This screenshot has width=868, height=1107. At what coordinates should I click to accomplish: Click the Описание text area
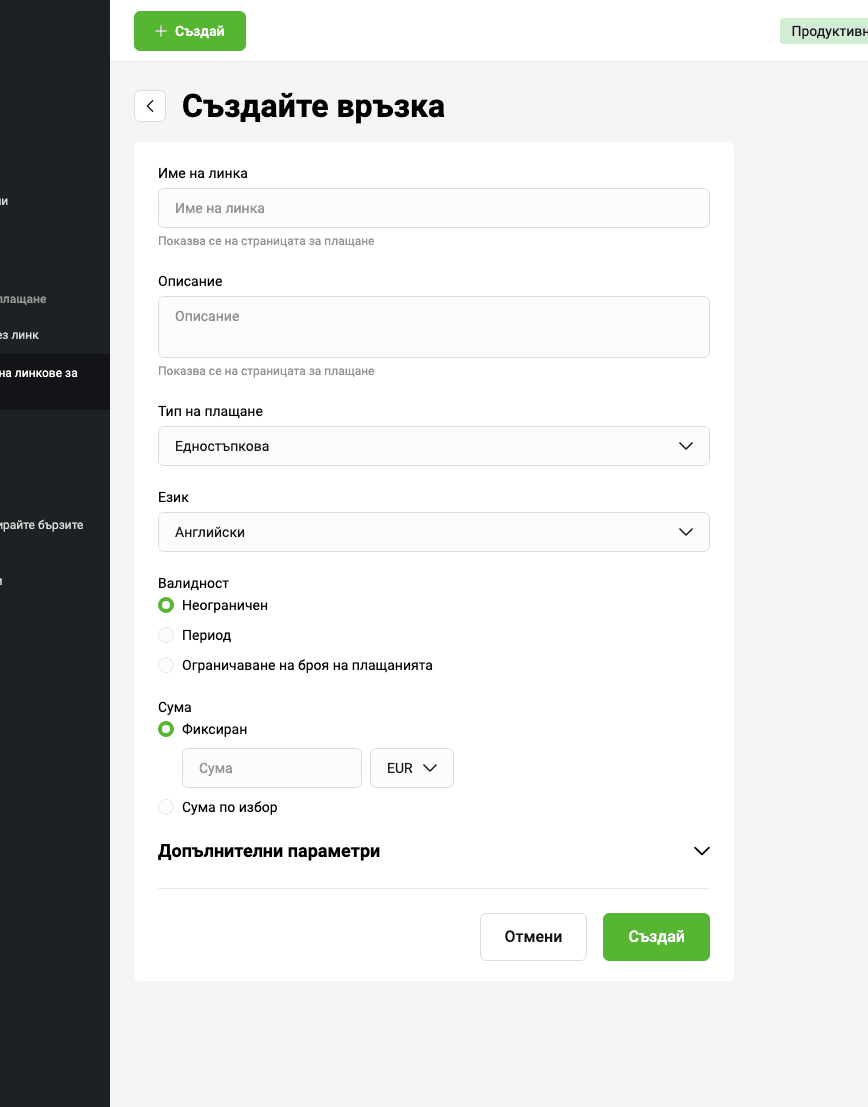(433, 326)
